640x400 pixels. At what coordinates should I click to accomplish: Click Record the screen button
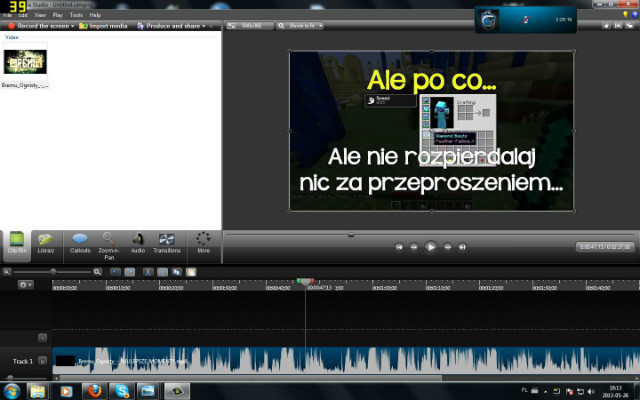38,26
